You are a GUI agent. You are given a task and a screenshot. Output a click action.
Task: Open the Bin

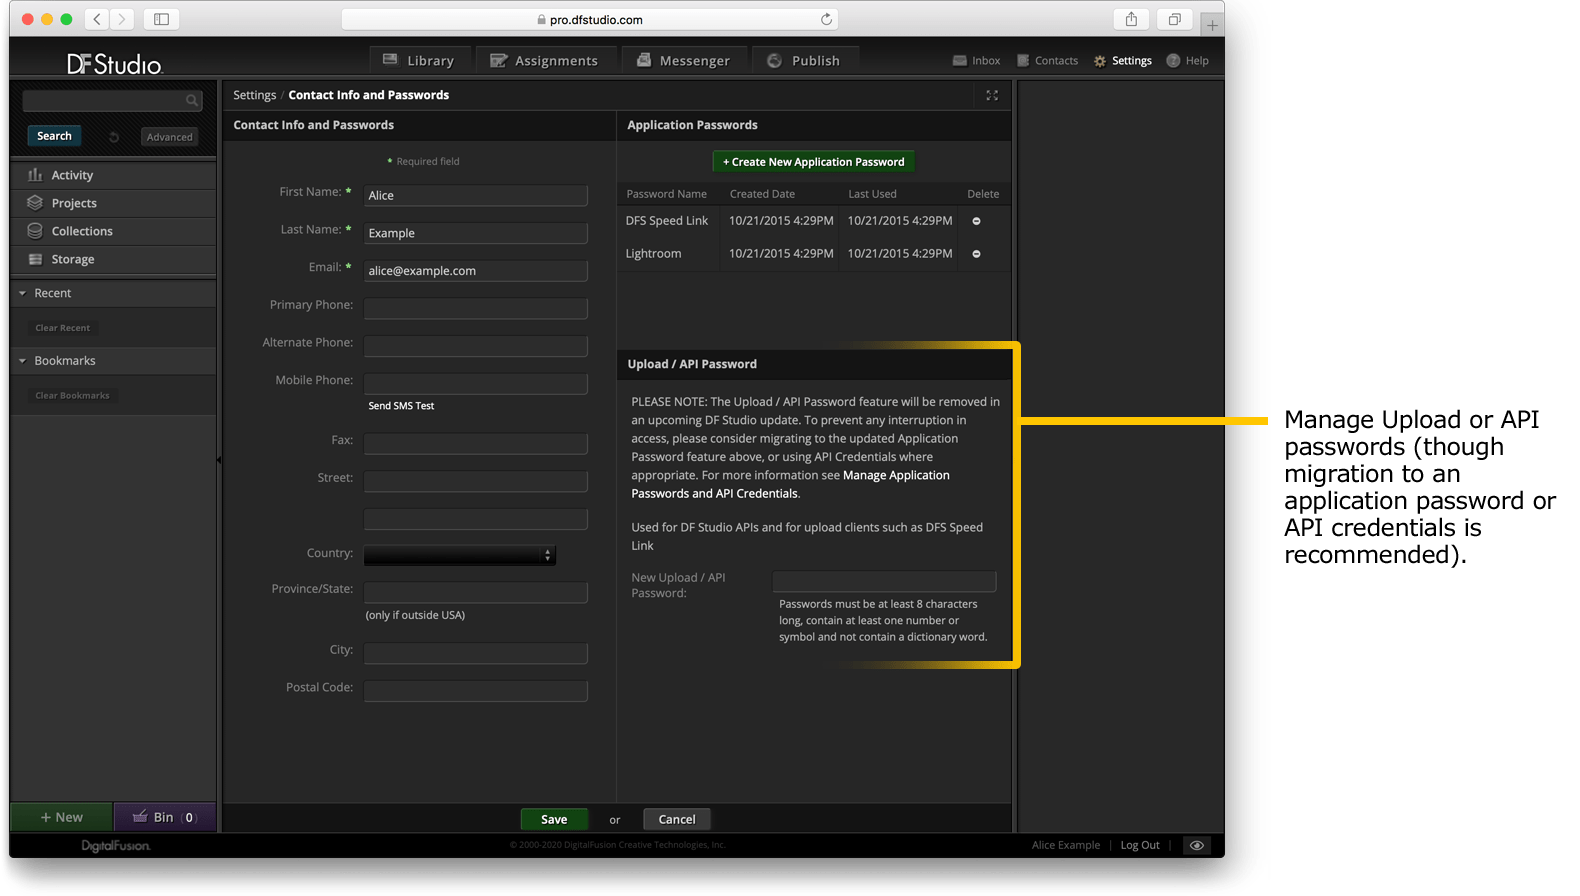click(x=165, y=817)
